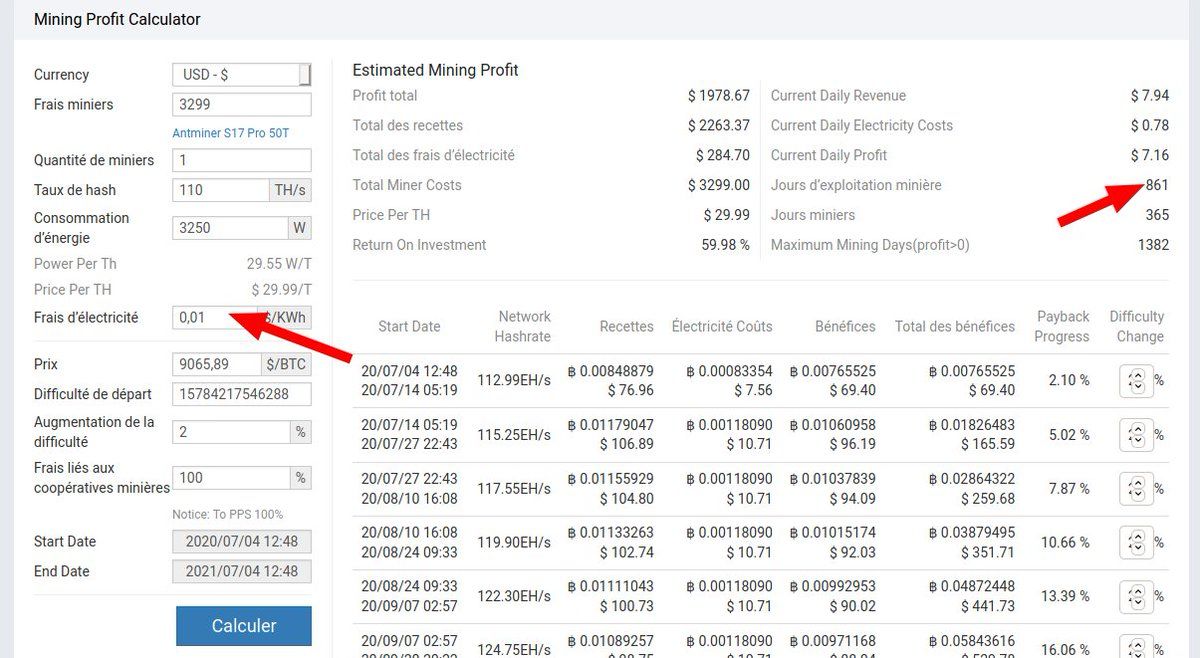The width and height of the screenshot is (1200, 658).
Task: Click the Quantité de miniers field
Action: 241,160
